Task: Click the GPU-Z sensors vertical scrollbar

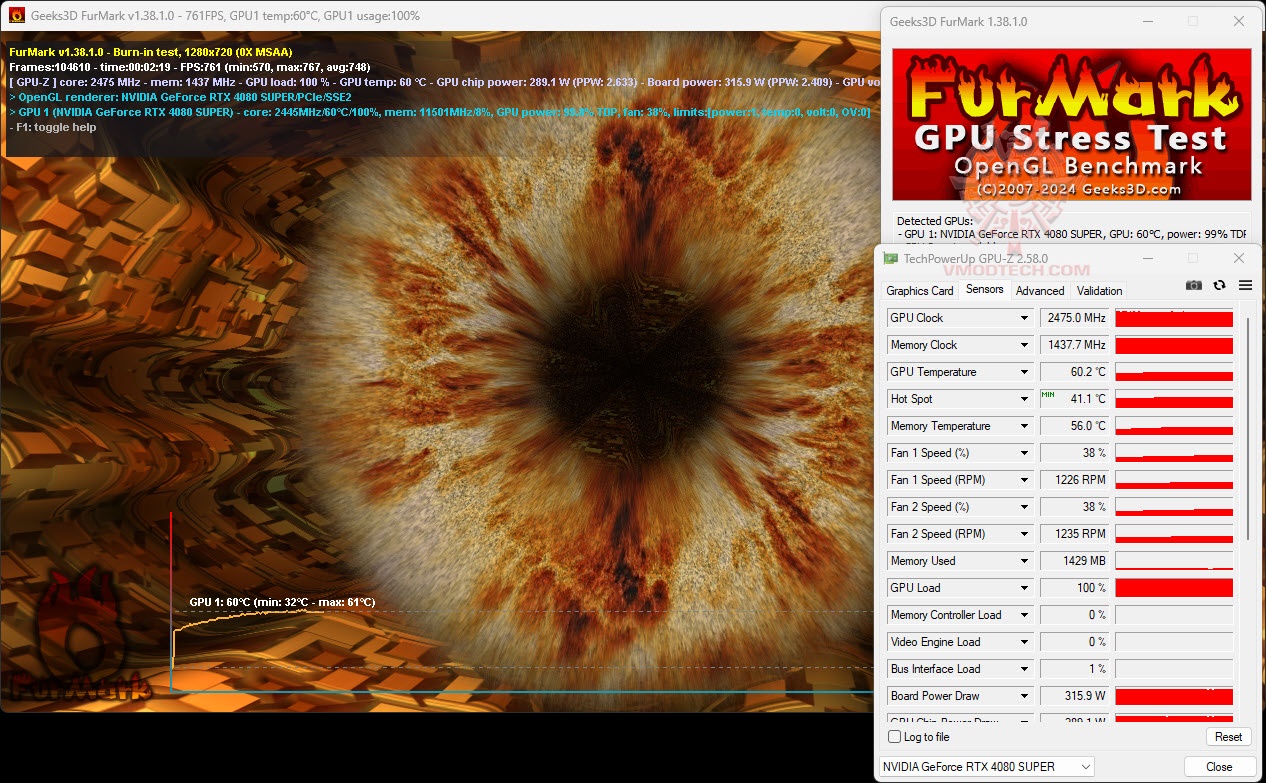Action: pos(1247,430)
